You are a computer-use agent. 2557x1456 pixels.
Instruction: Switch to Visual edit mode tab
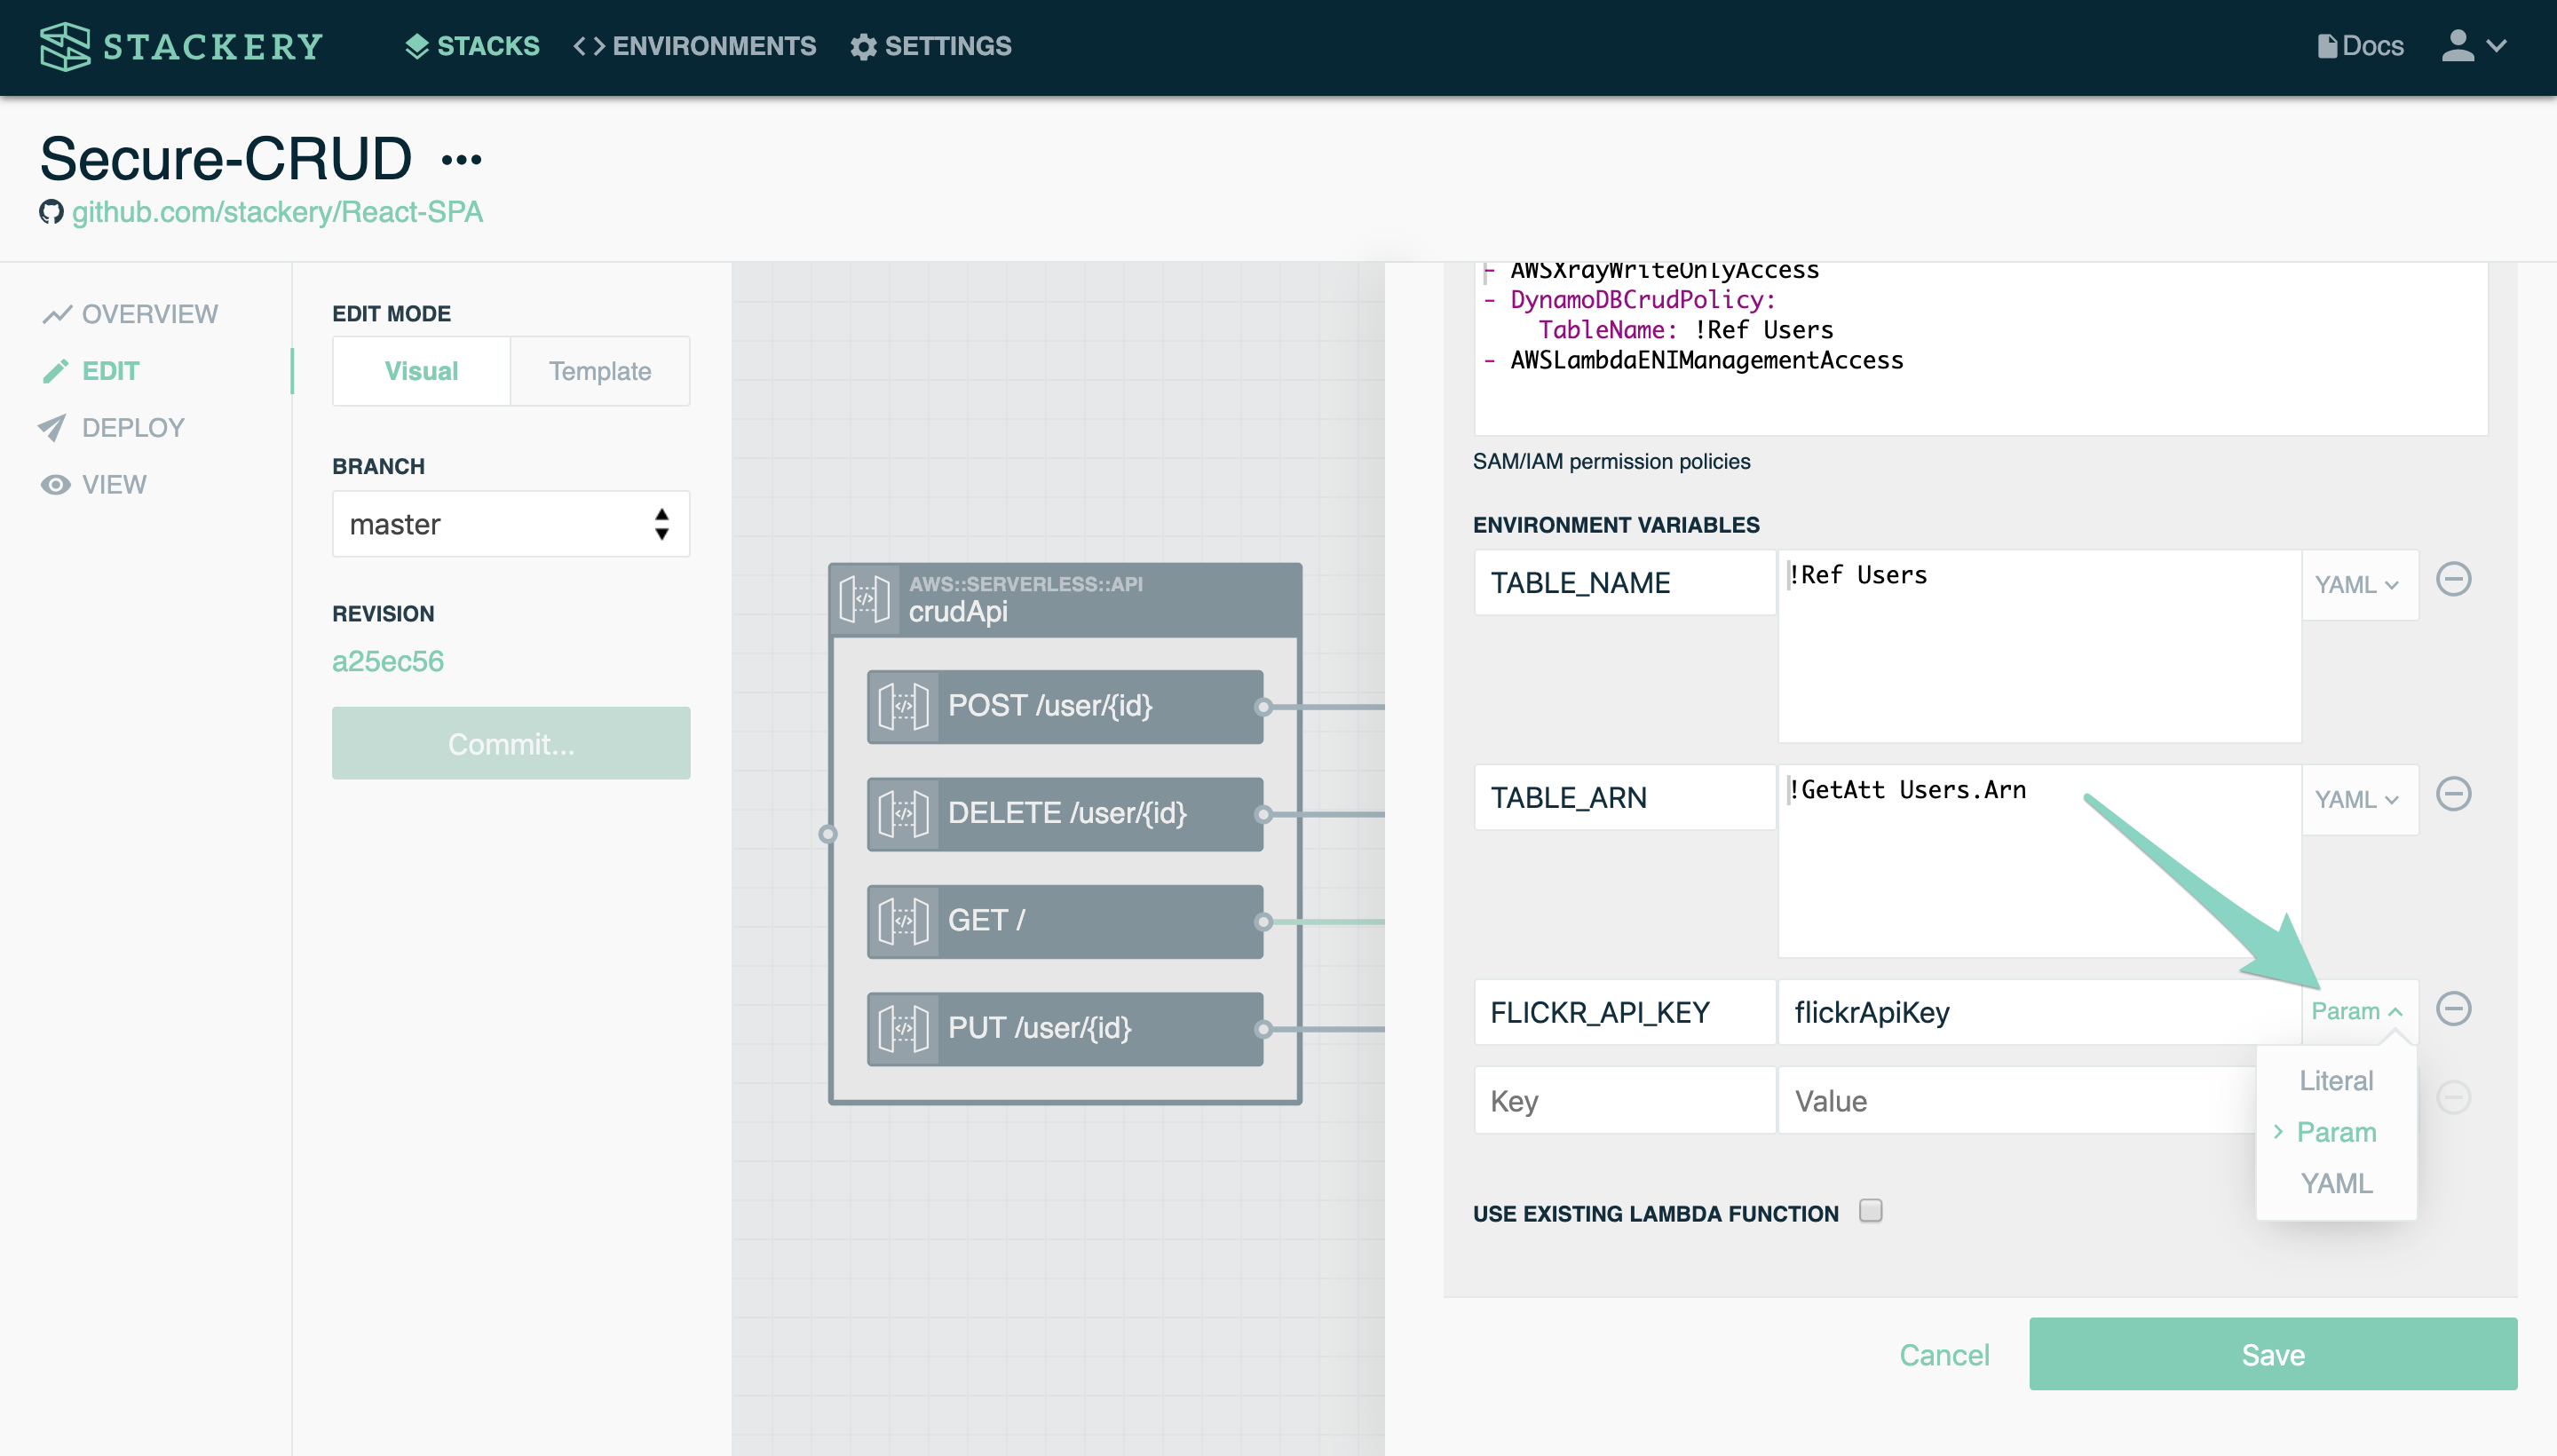click(422, 370)
